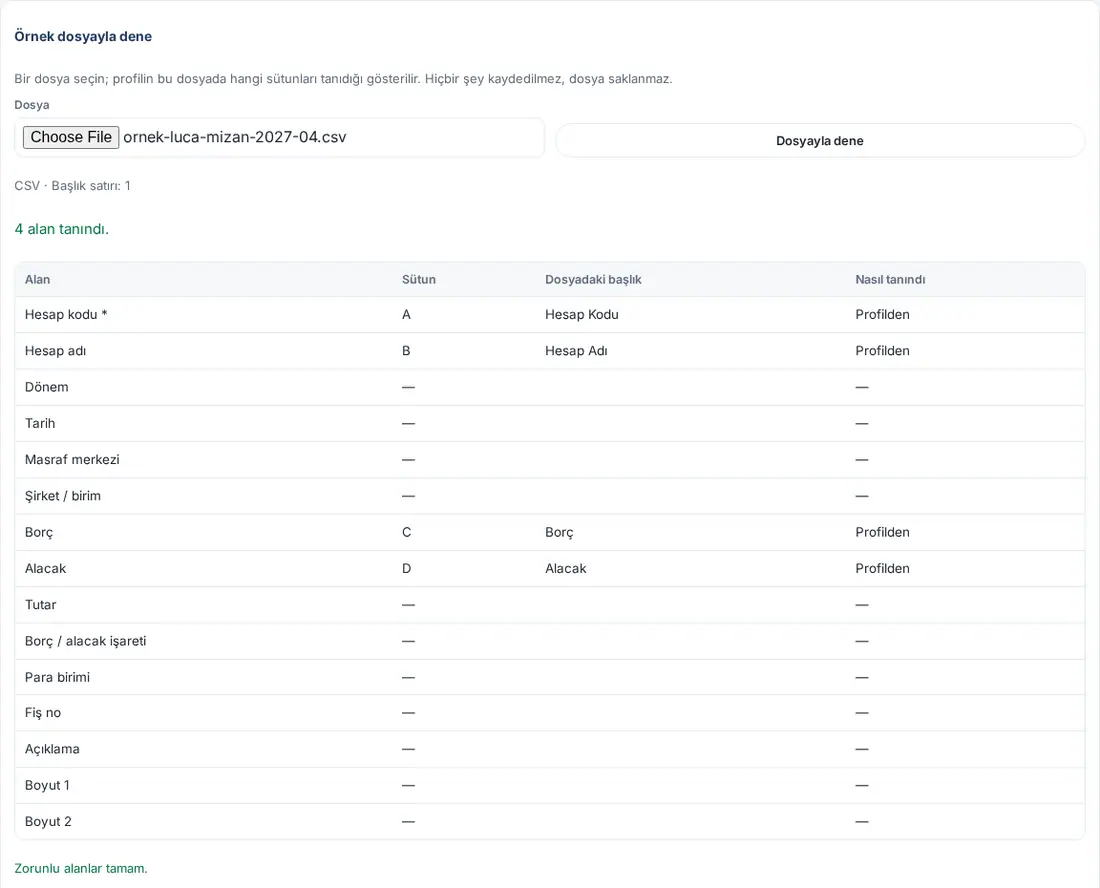Click the Choose File button
Screen dimensions: 1100x888
(71, 137)
